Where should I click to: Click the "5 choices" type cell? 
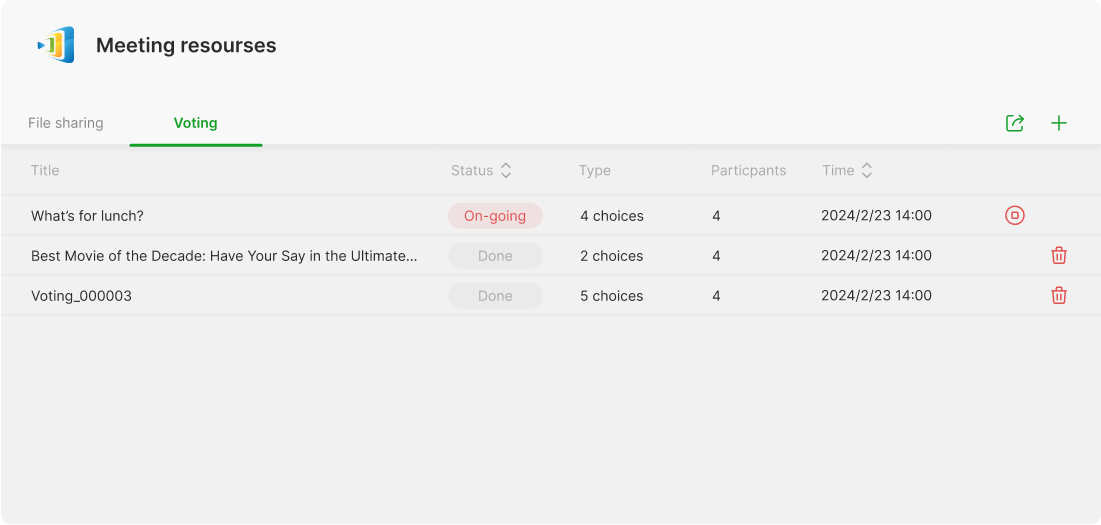click(612, 296)
